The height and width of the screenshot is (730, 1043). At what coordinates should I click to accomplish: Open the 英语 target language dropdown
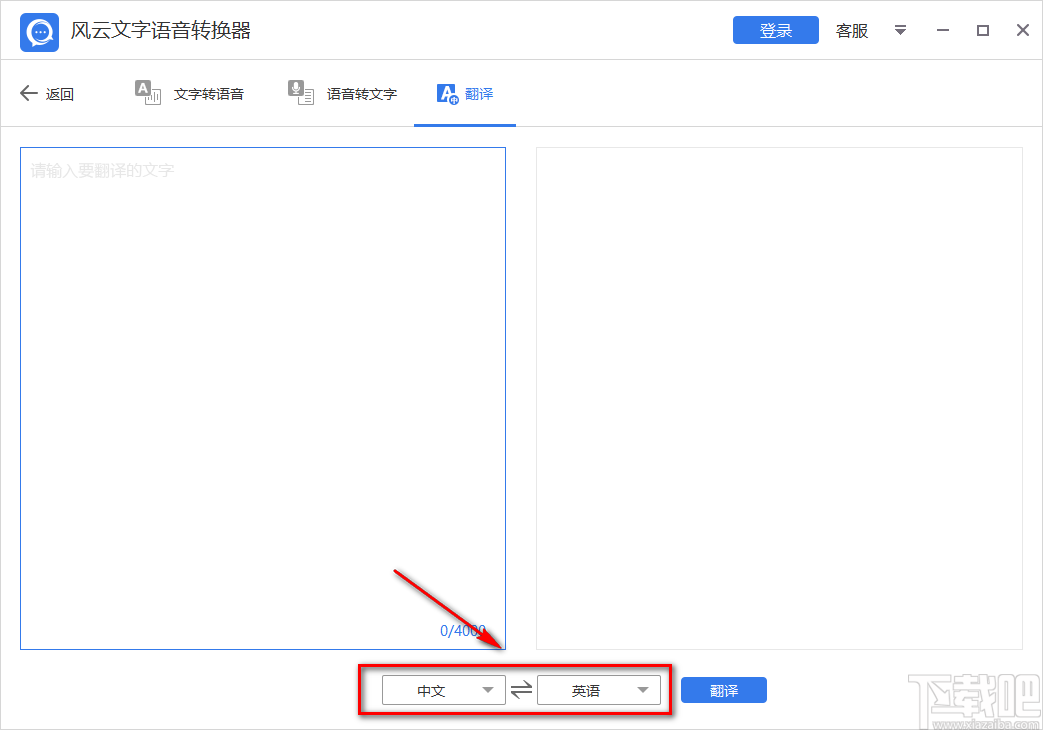point(599,690)
